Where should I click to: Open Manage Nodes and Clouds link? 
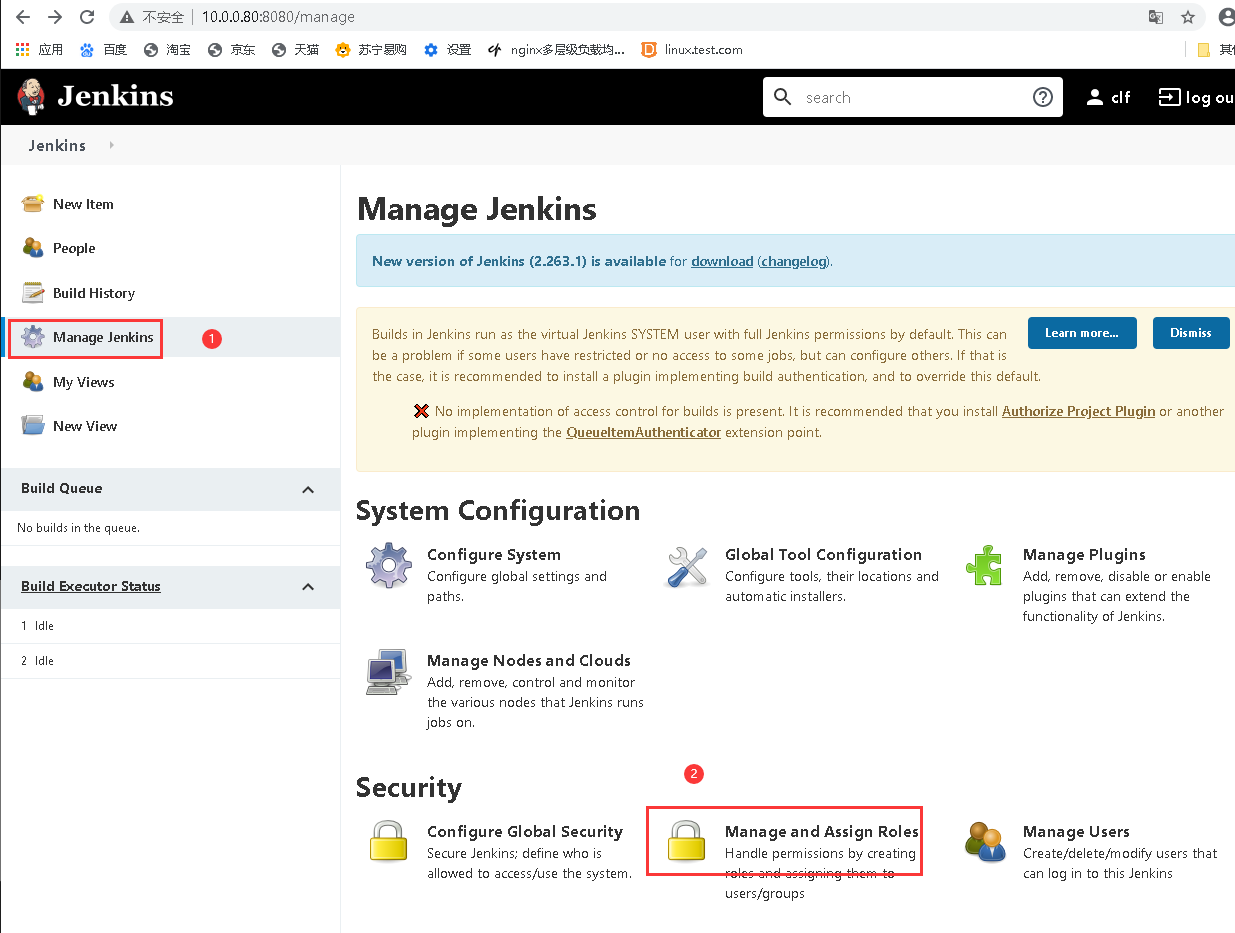pyautogui.click(x=529, y=661)
